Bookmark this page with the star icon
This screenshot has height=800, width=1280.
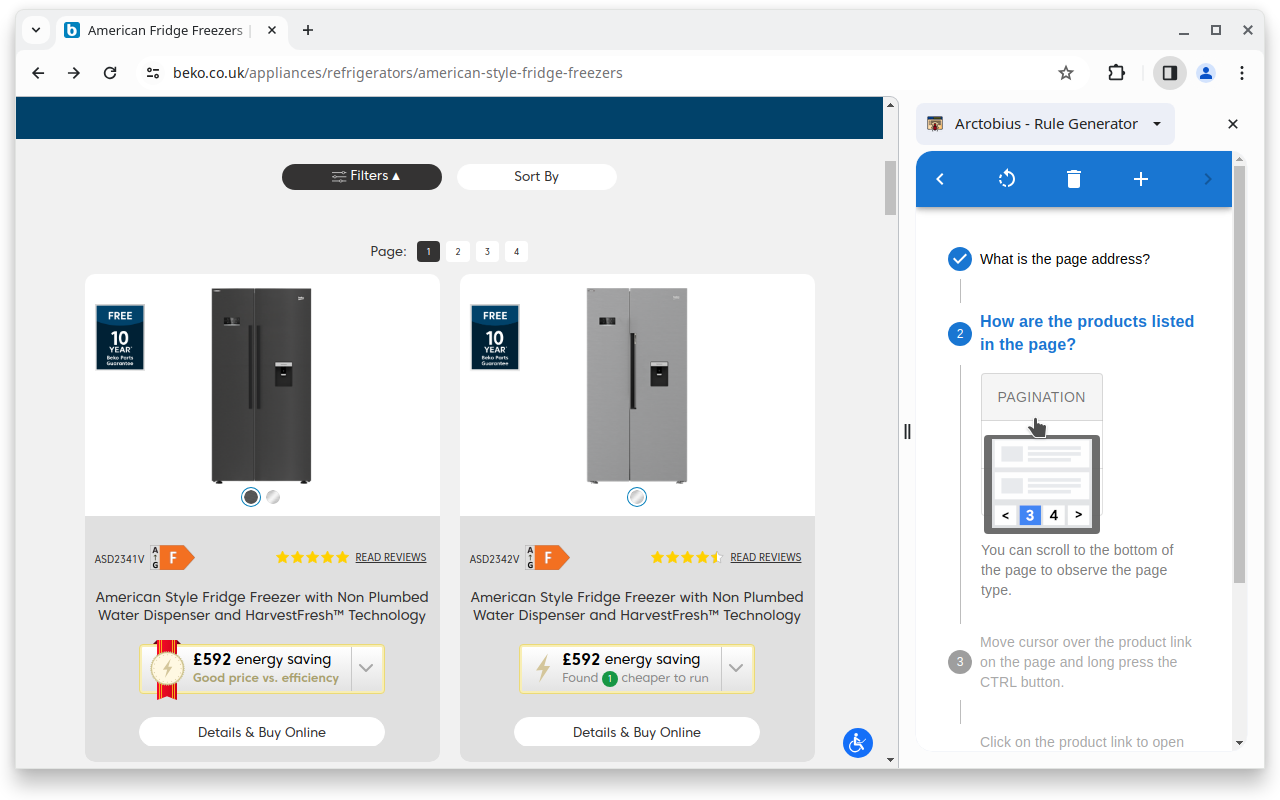(x=1066, y=73)
